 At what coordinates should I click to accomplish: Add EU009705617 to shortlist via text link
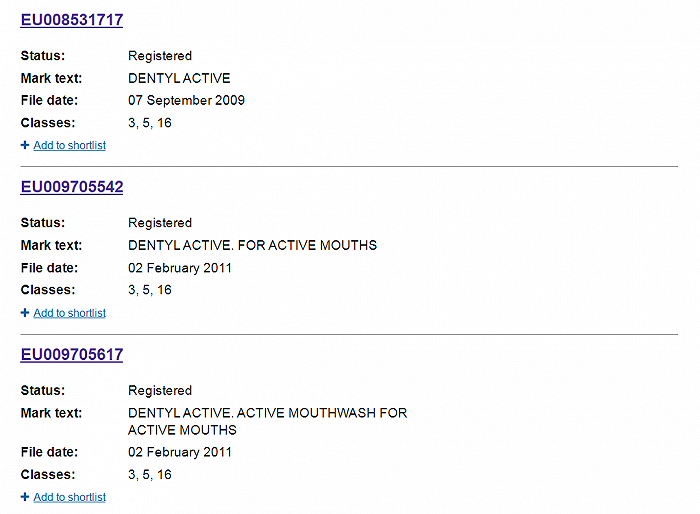69,497
